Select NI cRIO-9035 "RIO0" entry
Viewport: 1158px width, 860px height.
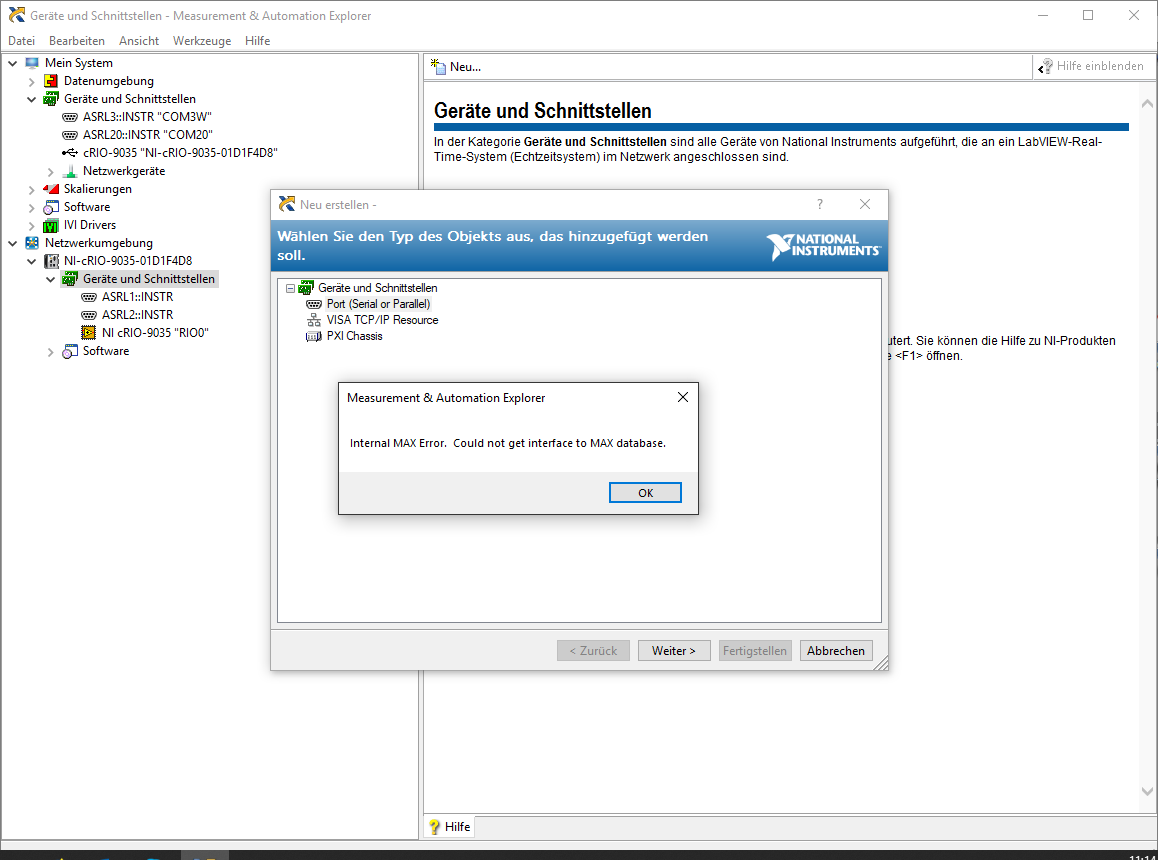(x=155, y=333)
